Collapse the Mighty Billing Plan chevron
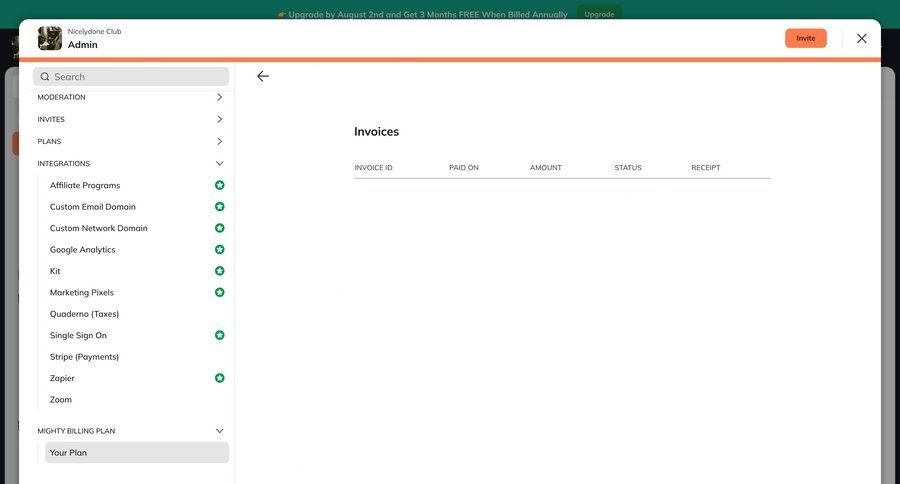Viewport: 900px width, 484px height. [x=219, y=431]
